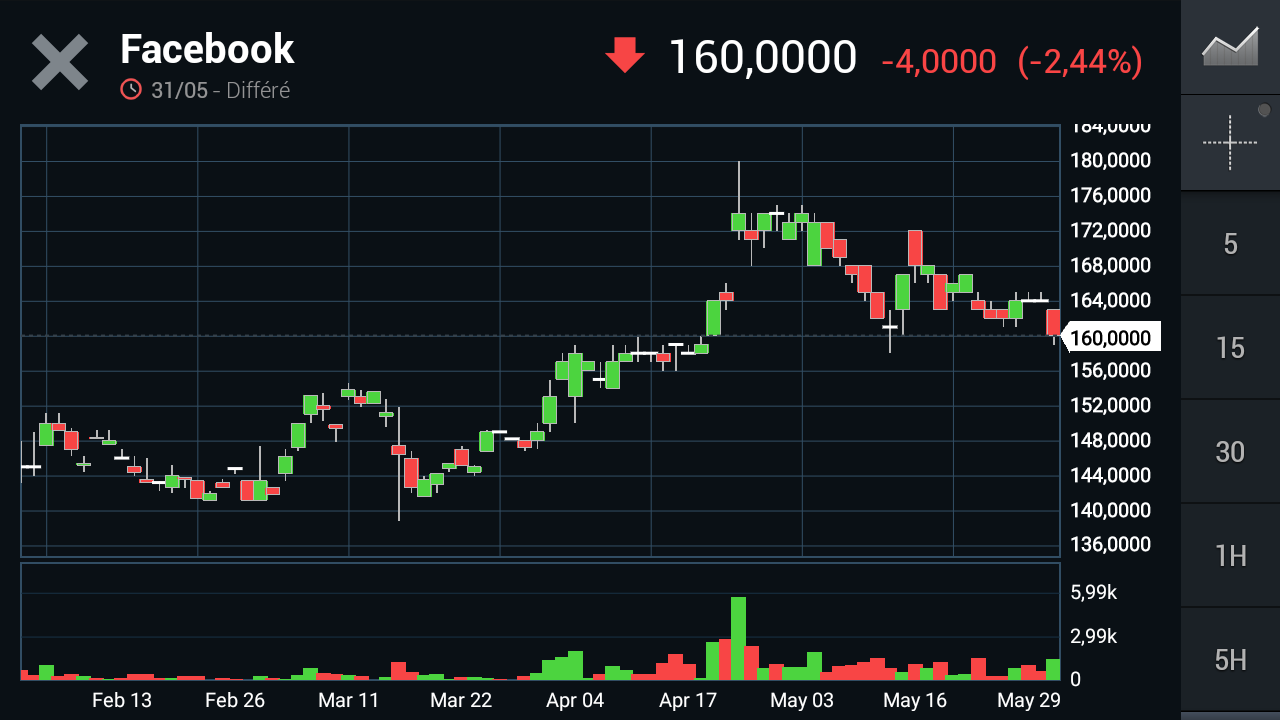
Task: Click the 31/05 - Différé timestamp text
Action: coord(220,90)
